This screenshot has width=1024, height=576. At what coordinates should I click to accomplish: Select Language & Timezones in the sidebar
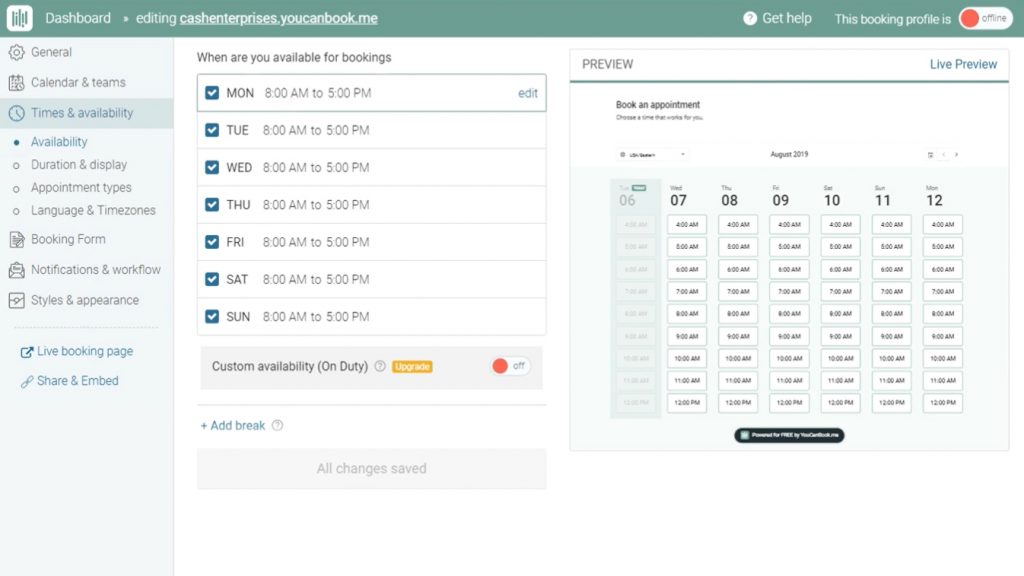click(93, 210)
